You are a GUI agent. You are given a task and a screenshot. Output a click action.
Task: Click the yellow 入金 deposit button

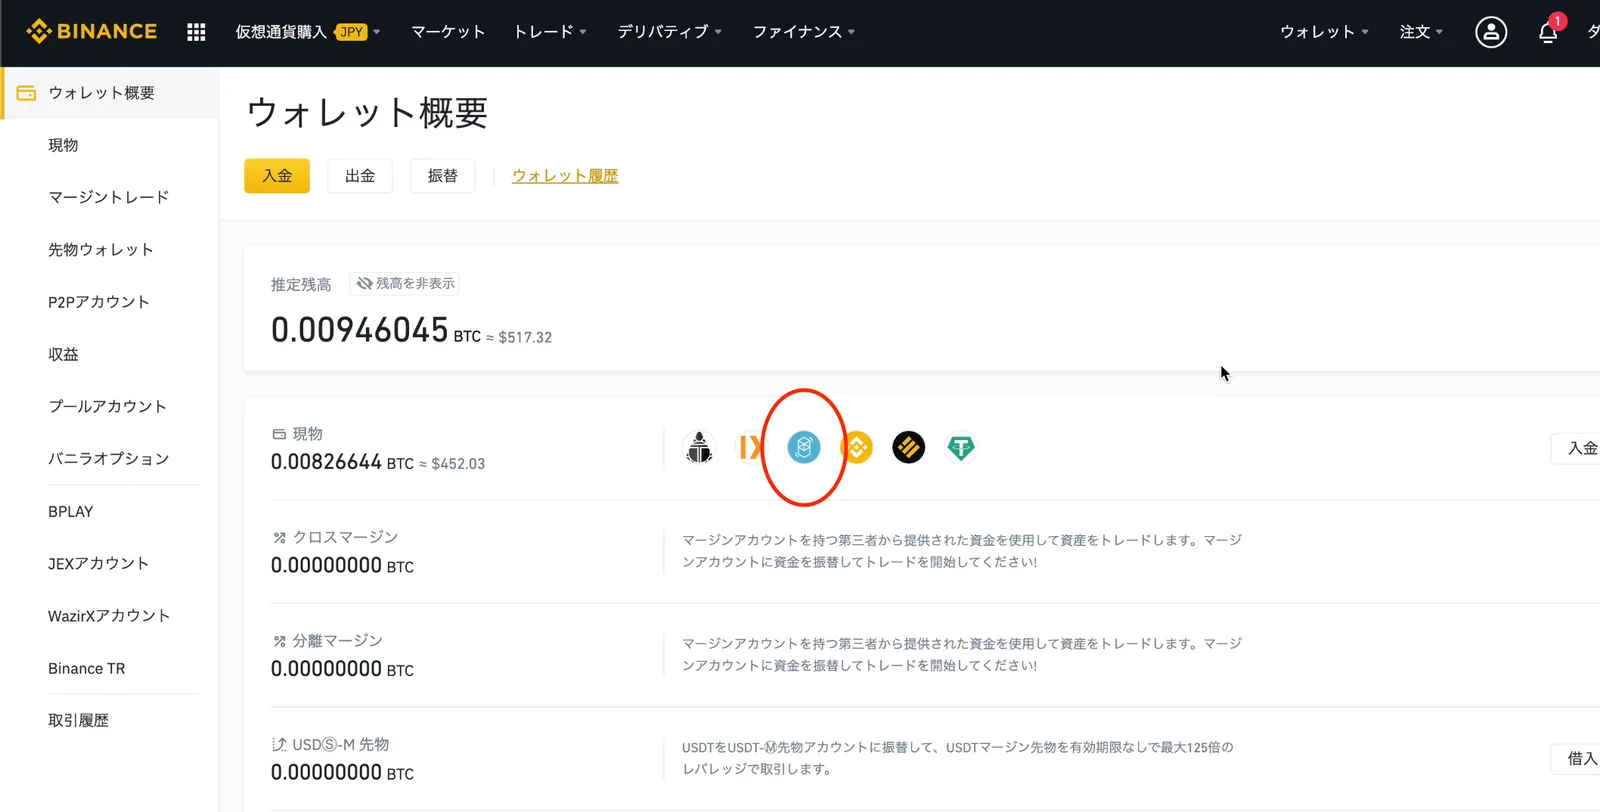(x=277, y=176)
